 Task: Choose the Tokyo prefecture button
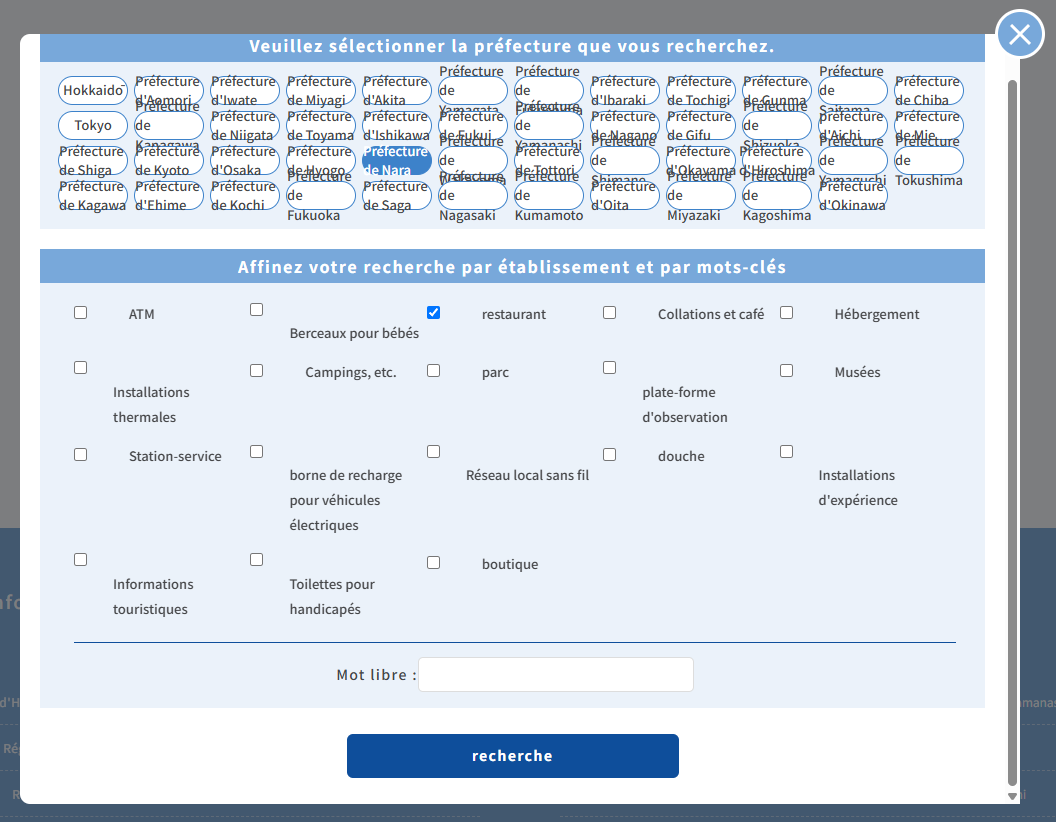tap(93, 126)
